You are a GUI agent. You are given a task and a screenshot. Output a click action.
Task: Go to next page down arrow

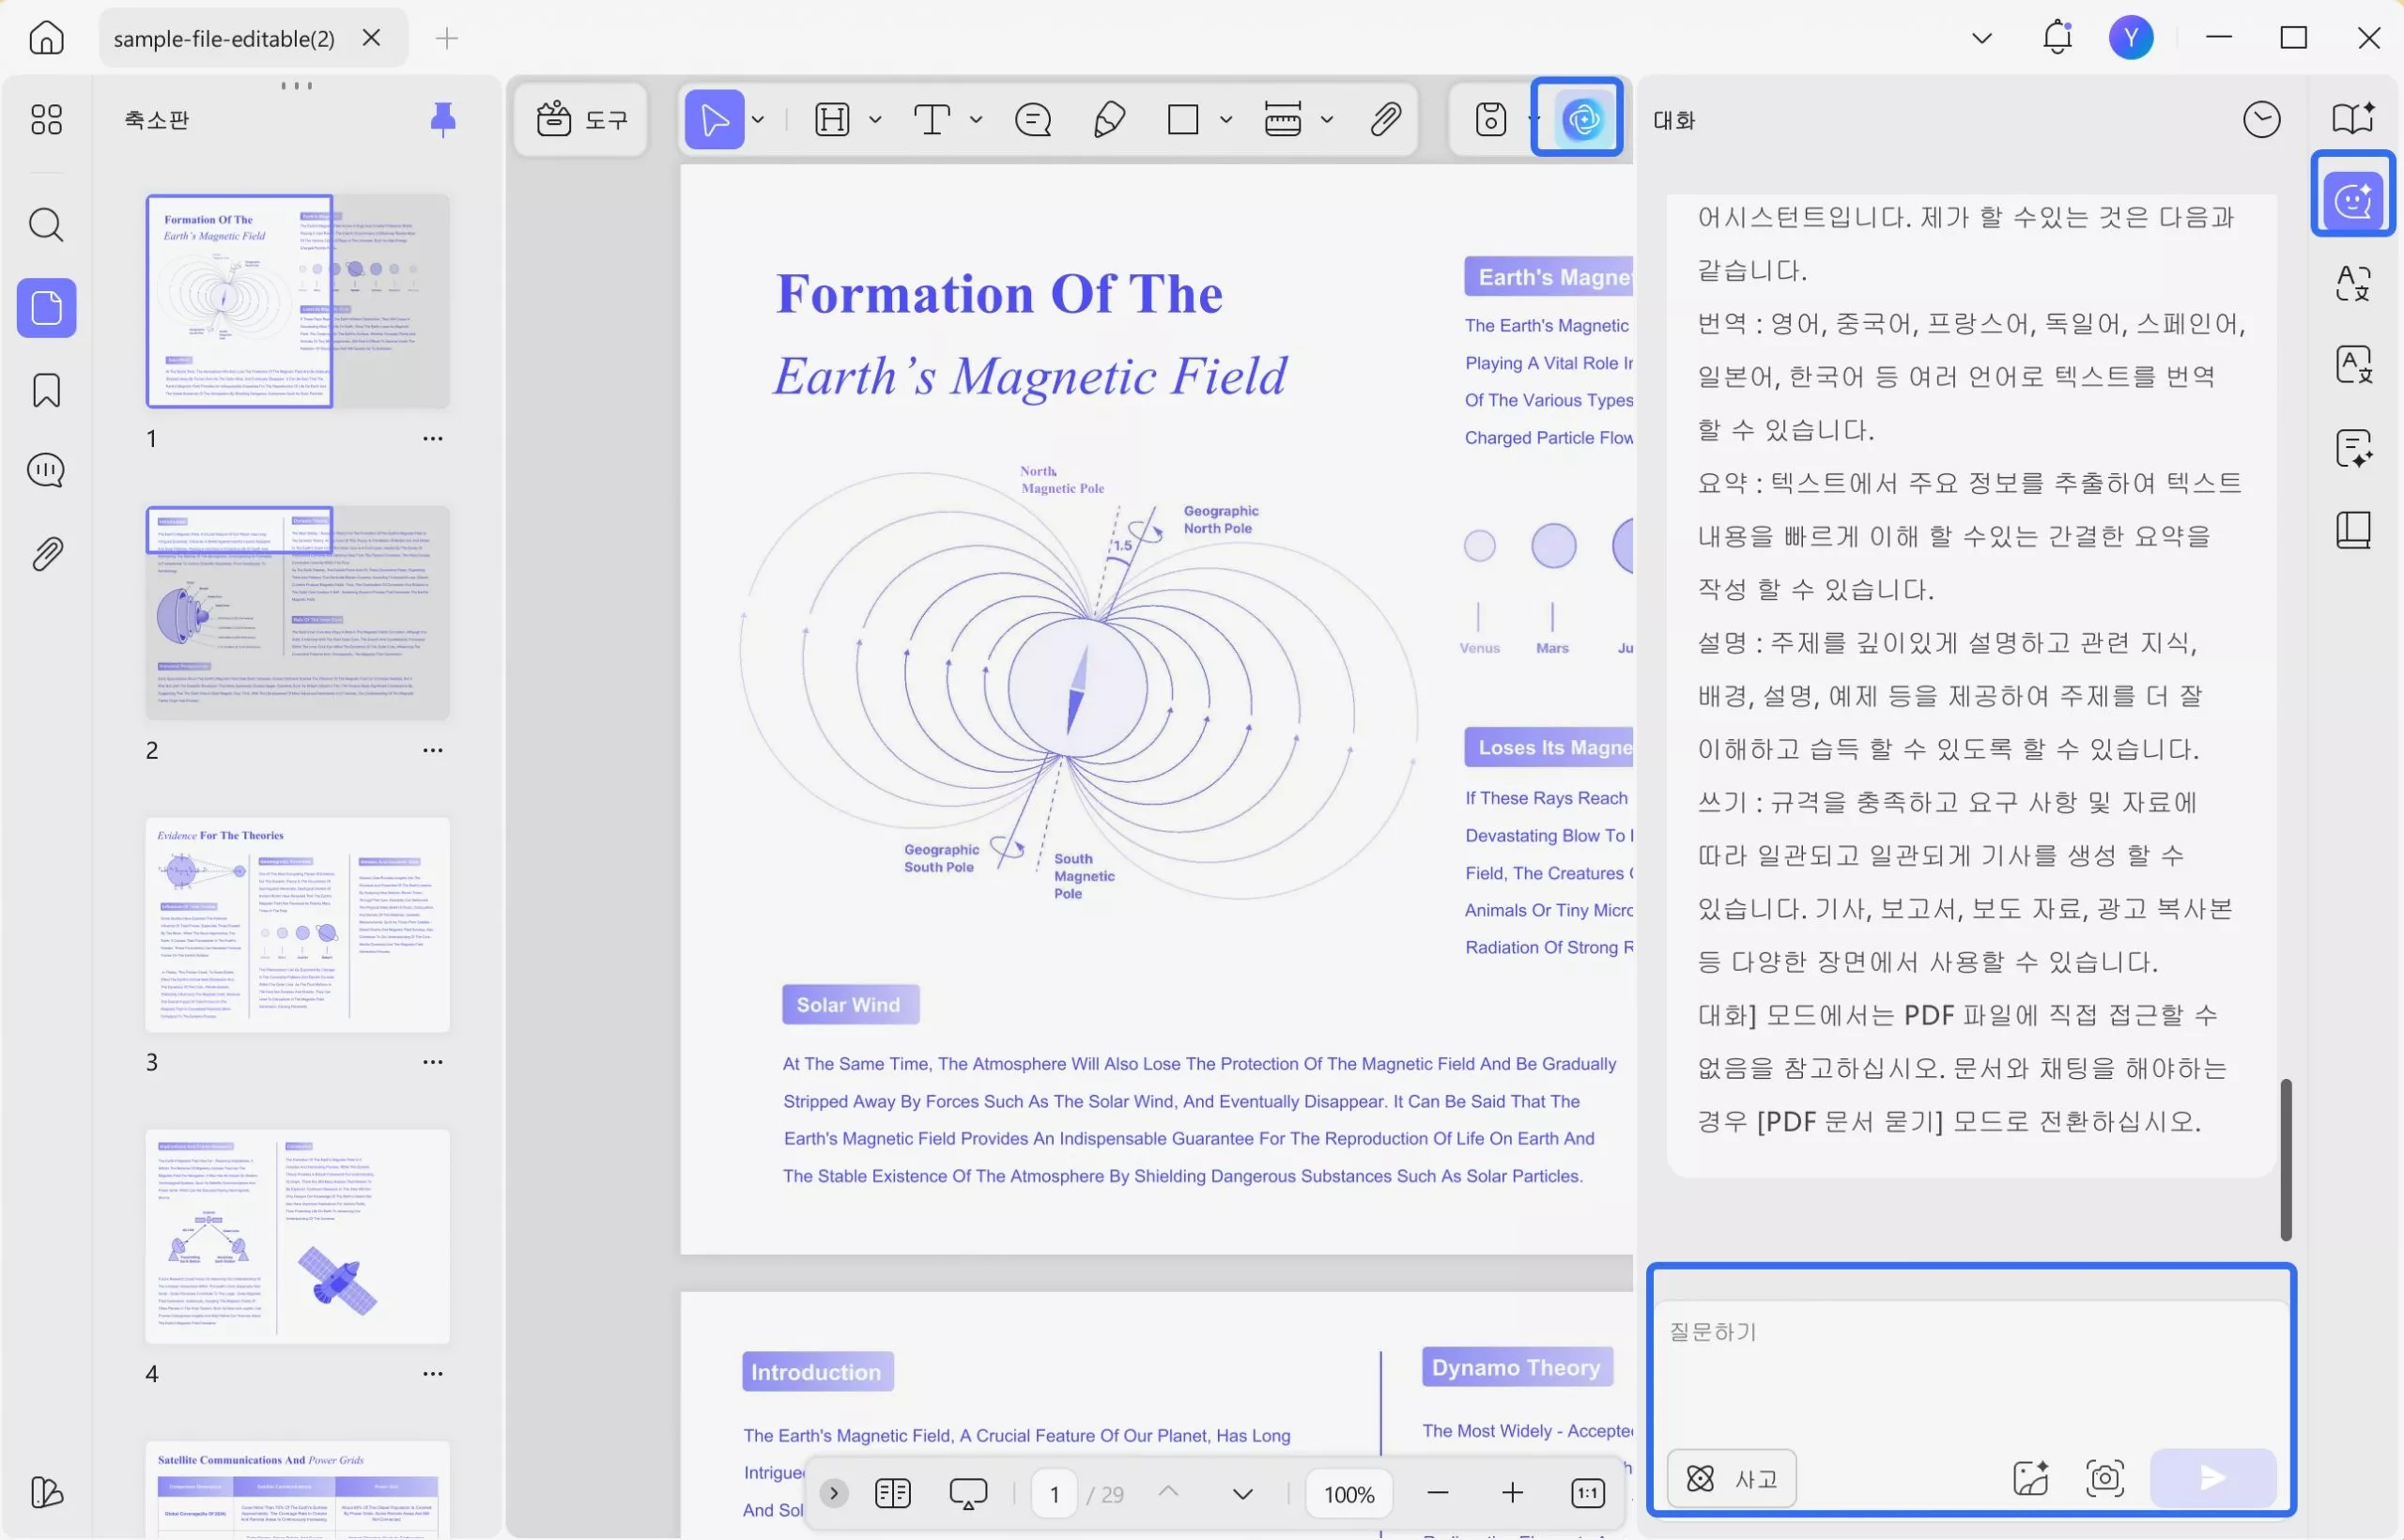(1242, 1494)
